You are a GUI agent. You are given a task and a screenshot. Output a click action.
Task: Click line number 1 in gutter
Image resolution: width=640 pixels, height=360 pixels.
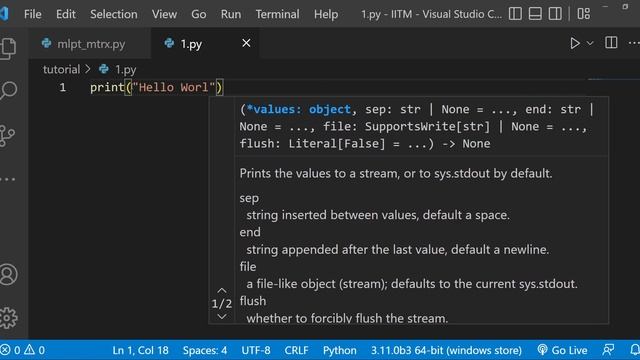(x=62, y=87)
